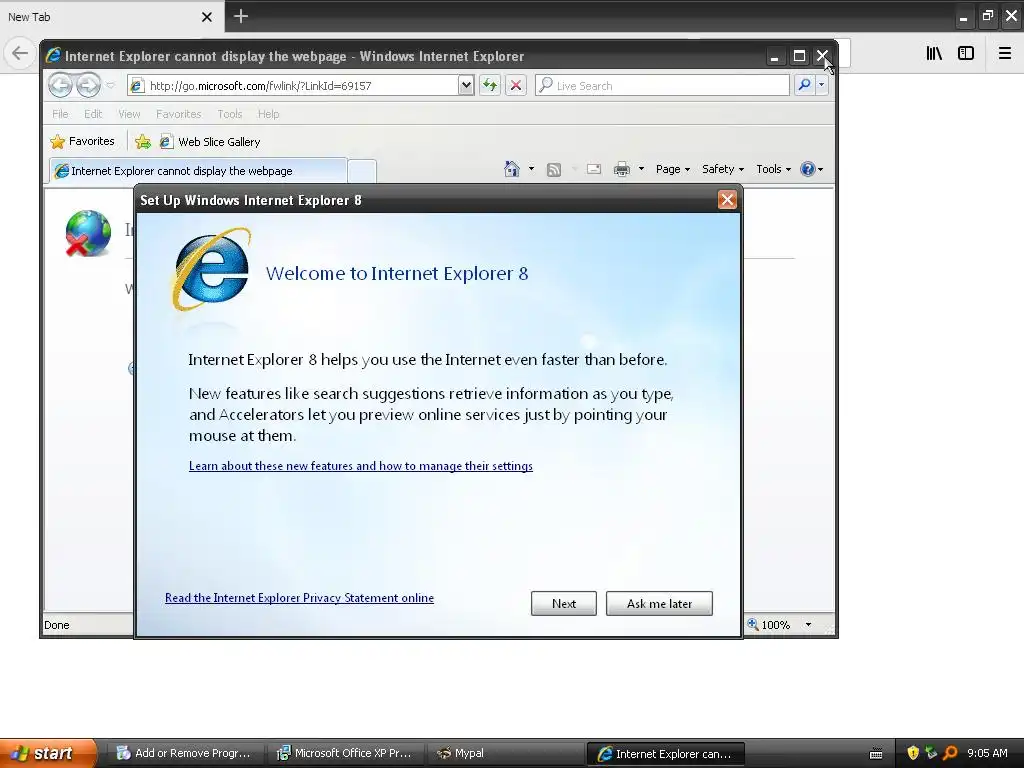Maximize the Internet Explorer window
The height and width of the screenshot is (768, 1024).
click(799, 57)
